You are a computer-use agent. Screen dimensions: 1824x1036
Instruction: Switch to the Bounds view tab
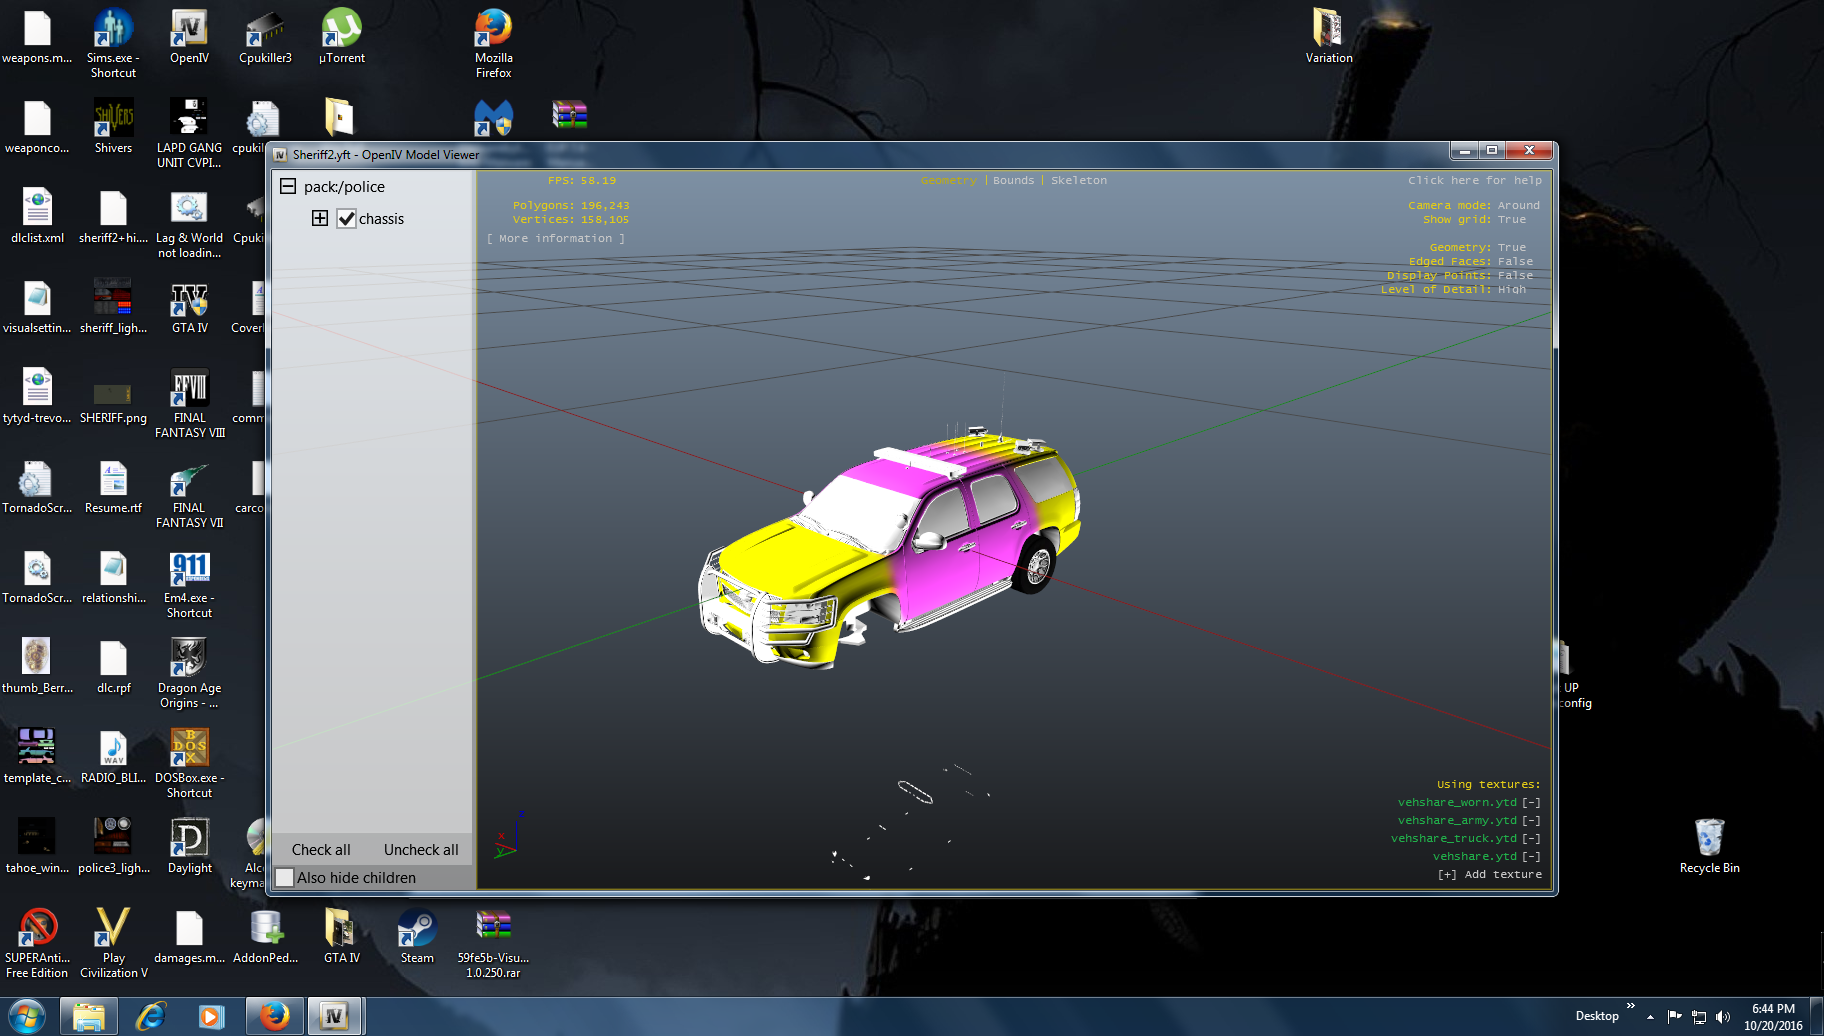coord(1013,180)
